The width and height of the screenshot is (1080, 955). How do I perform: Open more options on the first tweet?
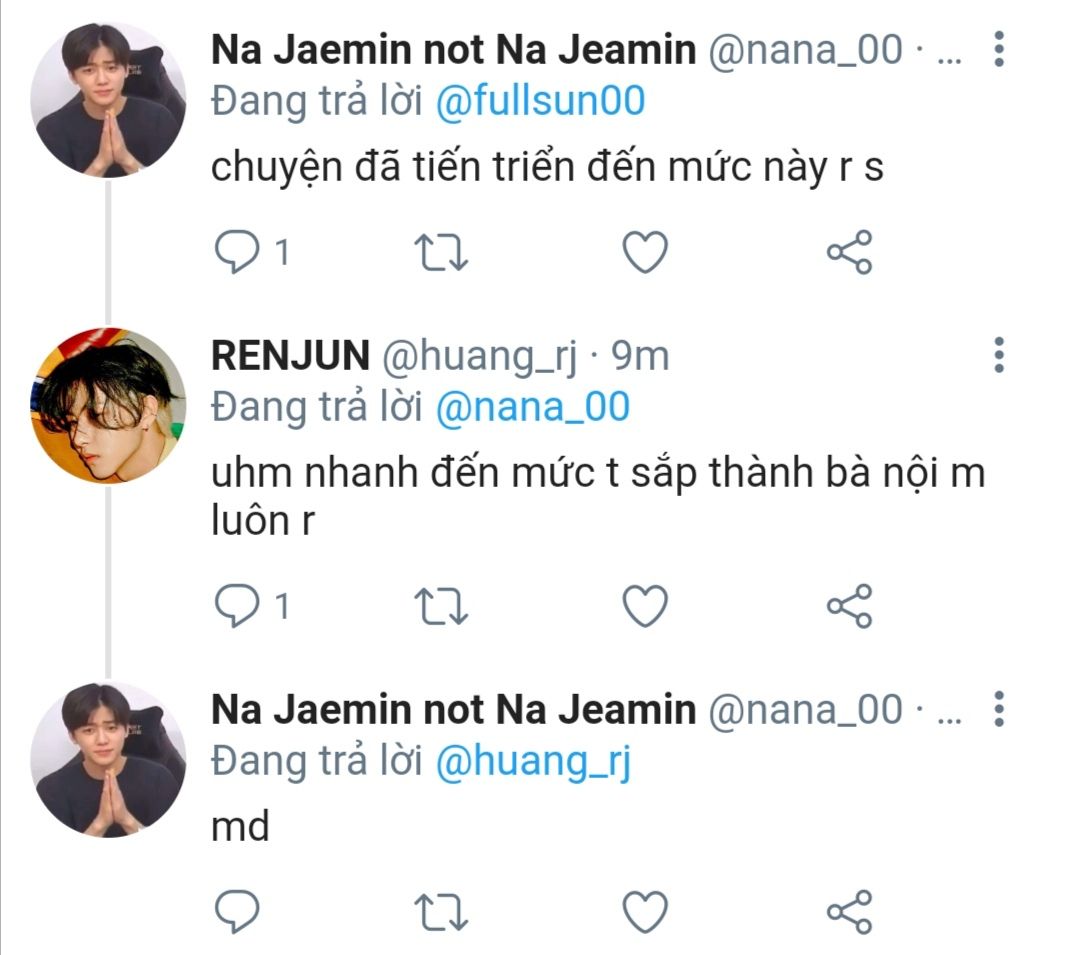click(998, 49)
